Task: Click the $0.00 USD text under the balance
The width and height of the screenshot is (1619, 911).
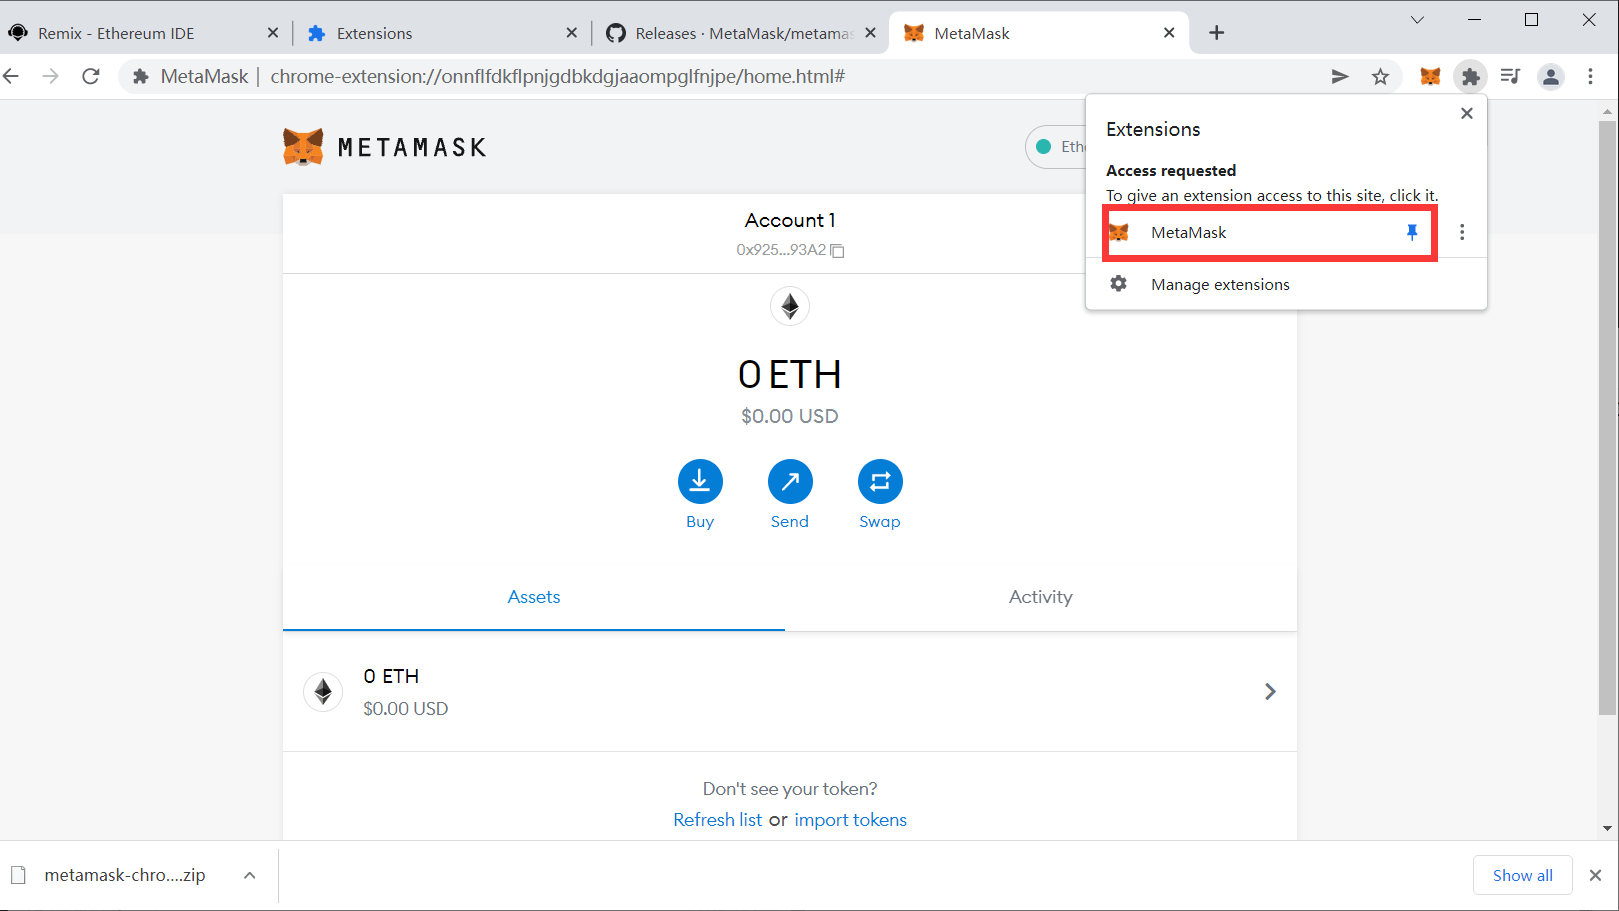Action: (790, 416)
